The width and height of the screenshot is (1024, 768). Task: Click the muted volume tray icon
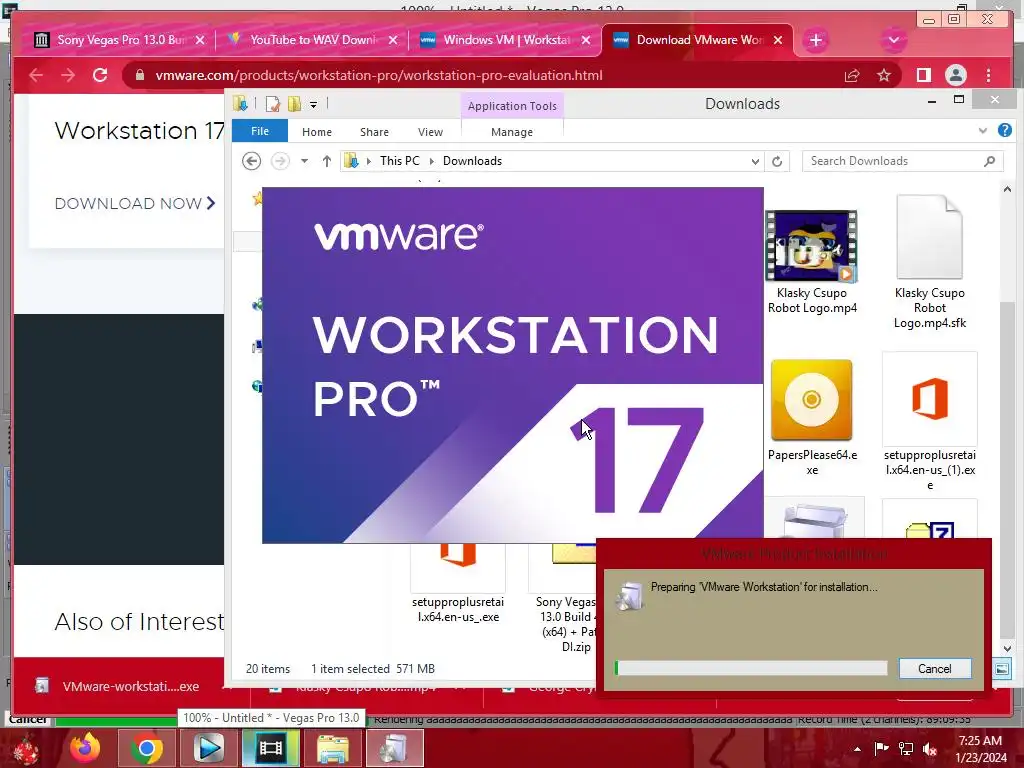(x=930, y=749)
